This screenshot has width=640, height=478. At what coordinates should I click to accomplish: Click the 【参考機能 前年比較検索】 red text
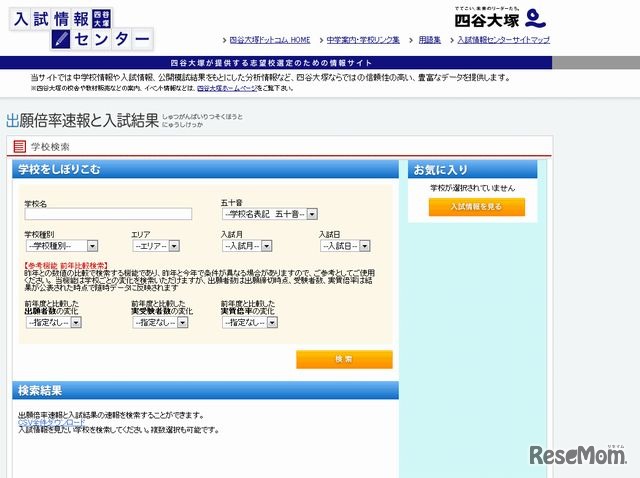[66, 266]
